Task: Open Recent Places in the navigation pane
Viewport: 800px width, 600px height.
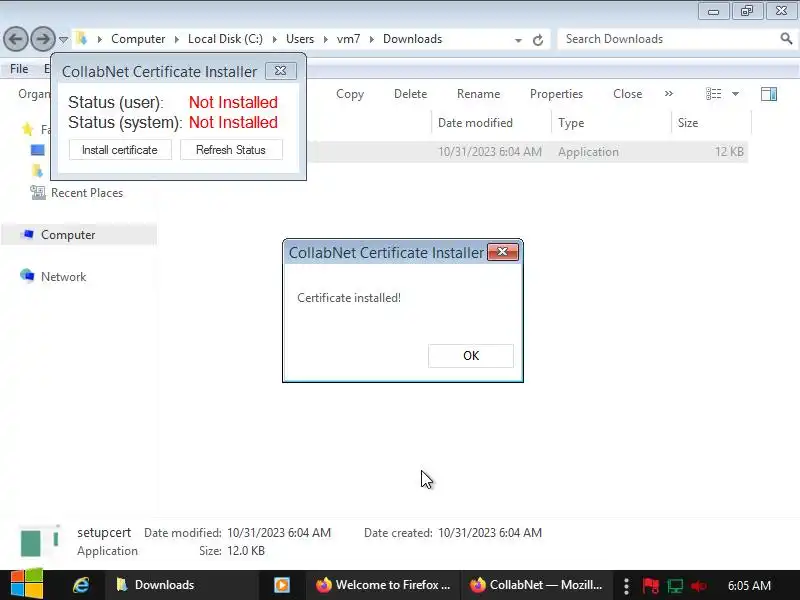Action: point(87,193)
